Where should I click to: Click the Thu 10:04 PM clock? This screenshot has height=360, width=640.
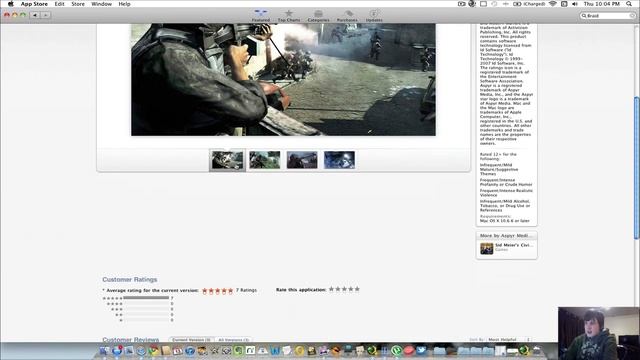click(x=601, y=4)
